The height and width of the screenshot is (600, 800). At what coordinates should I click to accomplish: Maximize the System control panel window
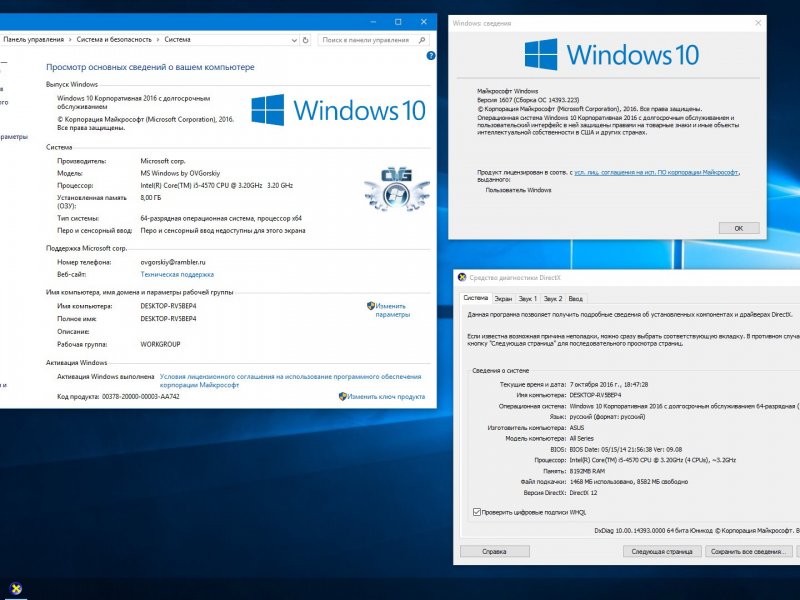click(398, 22)
